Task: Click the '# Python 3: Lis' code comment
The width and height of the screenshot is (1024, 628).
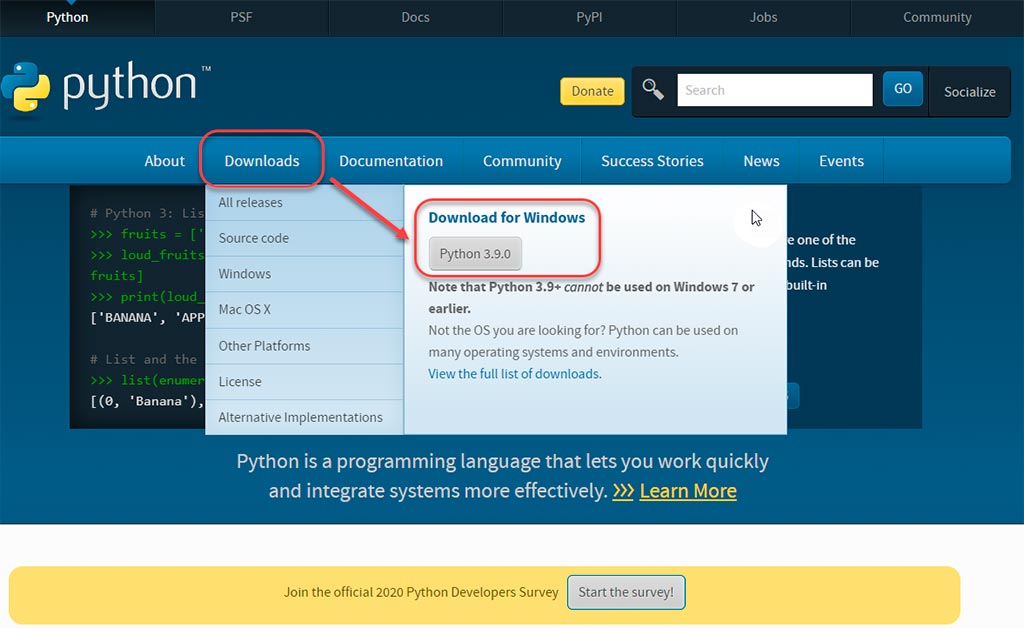Action: pos(147,213)
